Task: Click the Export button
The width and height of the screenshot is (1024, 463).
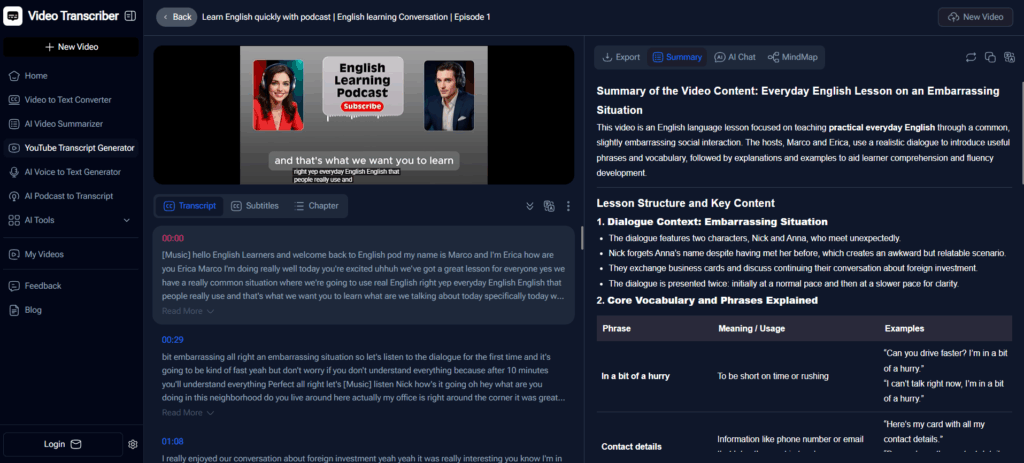Action: pyautogui.click(x=620, y=57)
